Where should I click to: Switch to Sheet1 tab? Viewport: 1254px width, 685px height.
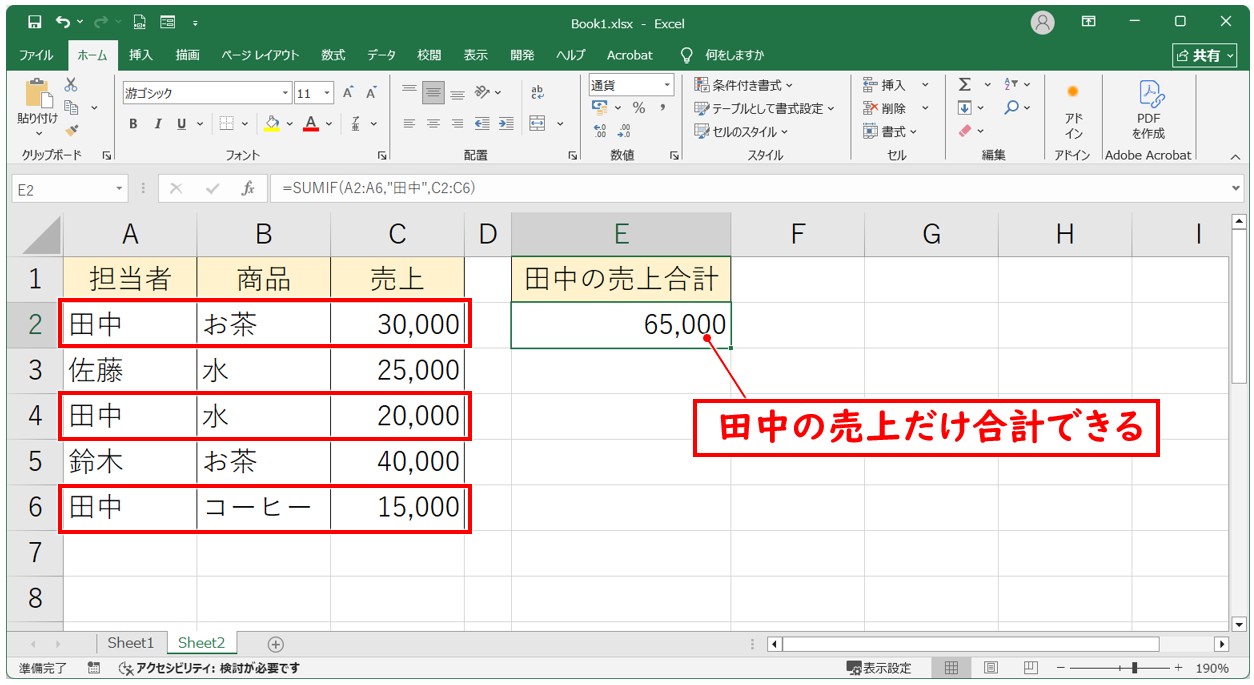[x=131, y=643]
